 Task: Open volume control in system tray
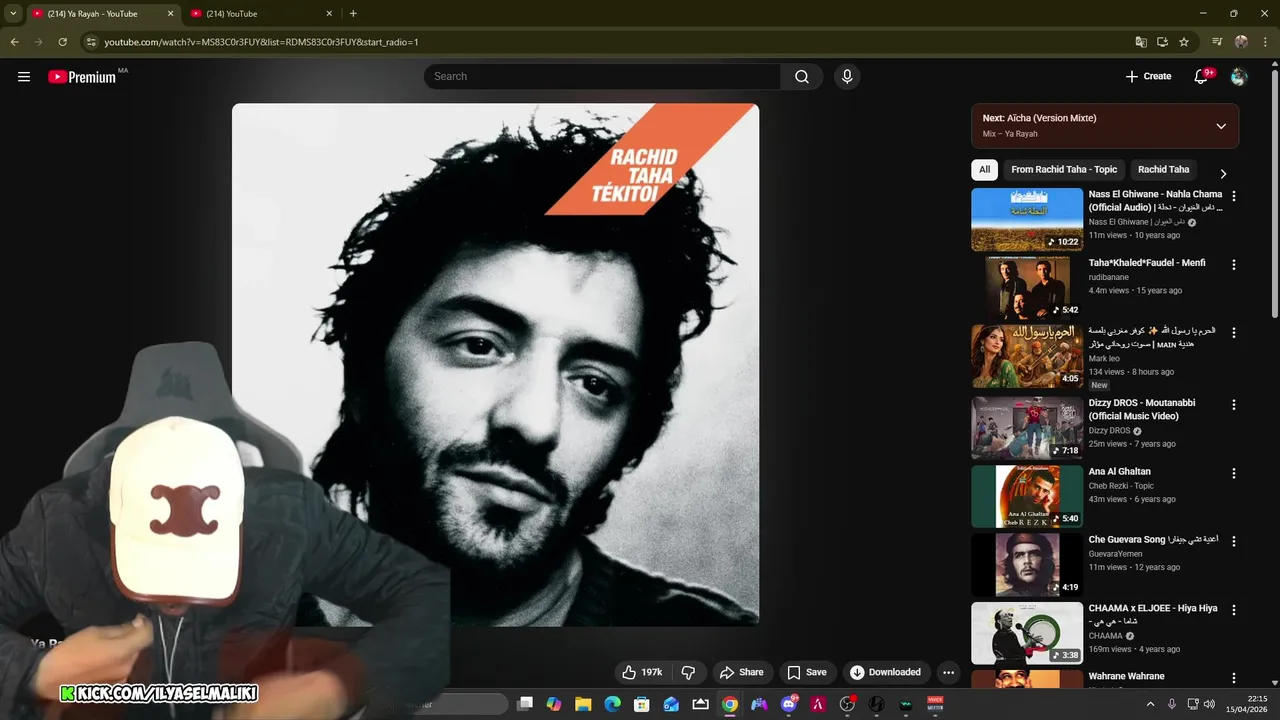[1209, 704]
